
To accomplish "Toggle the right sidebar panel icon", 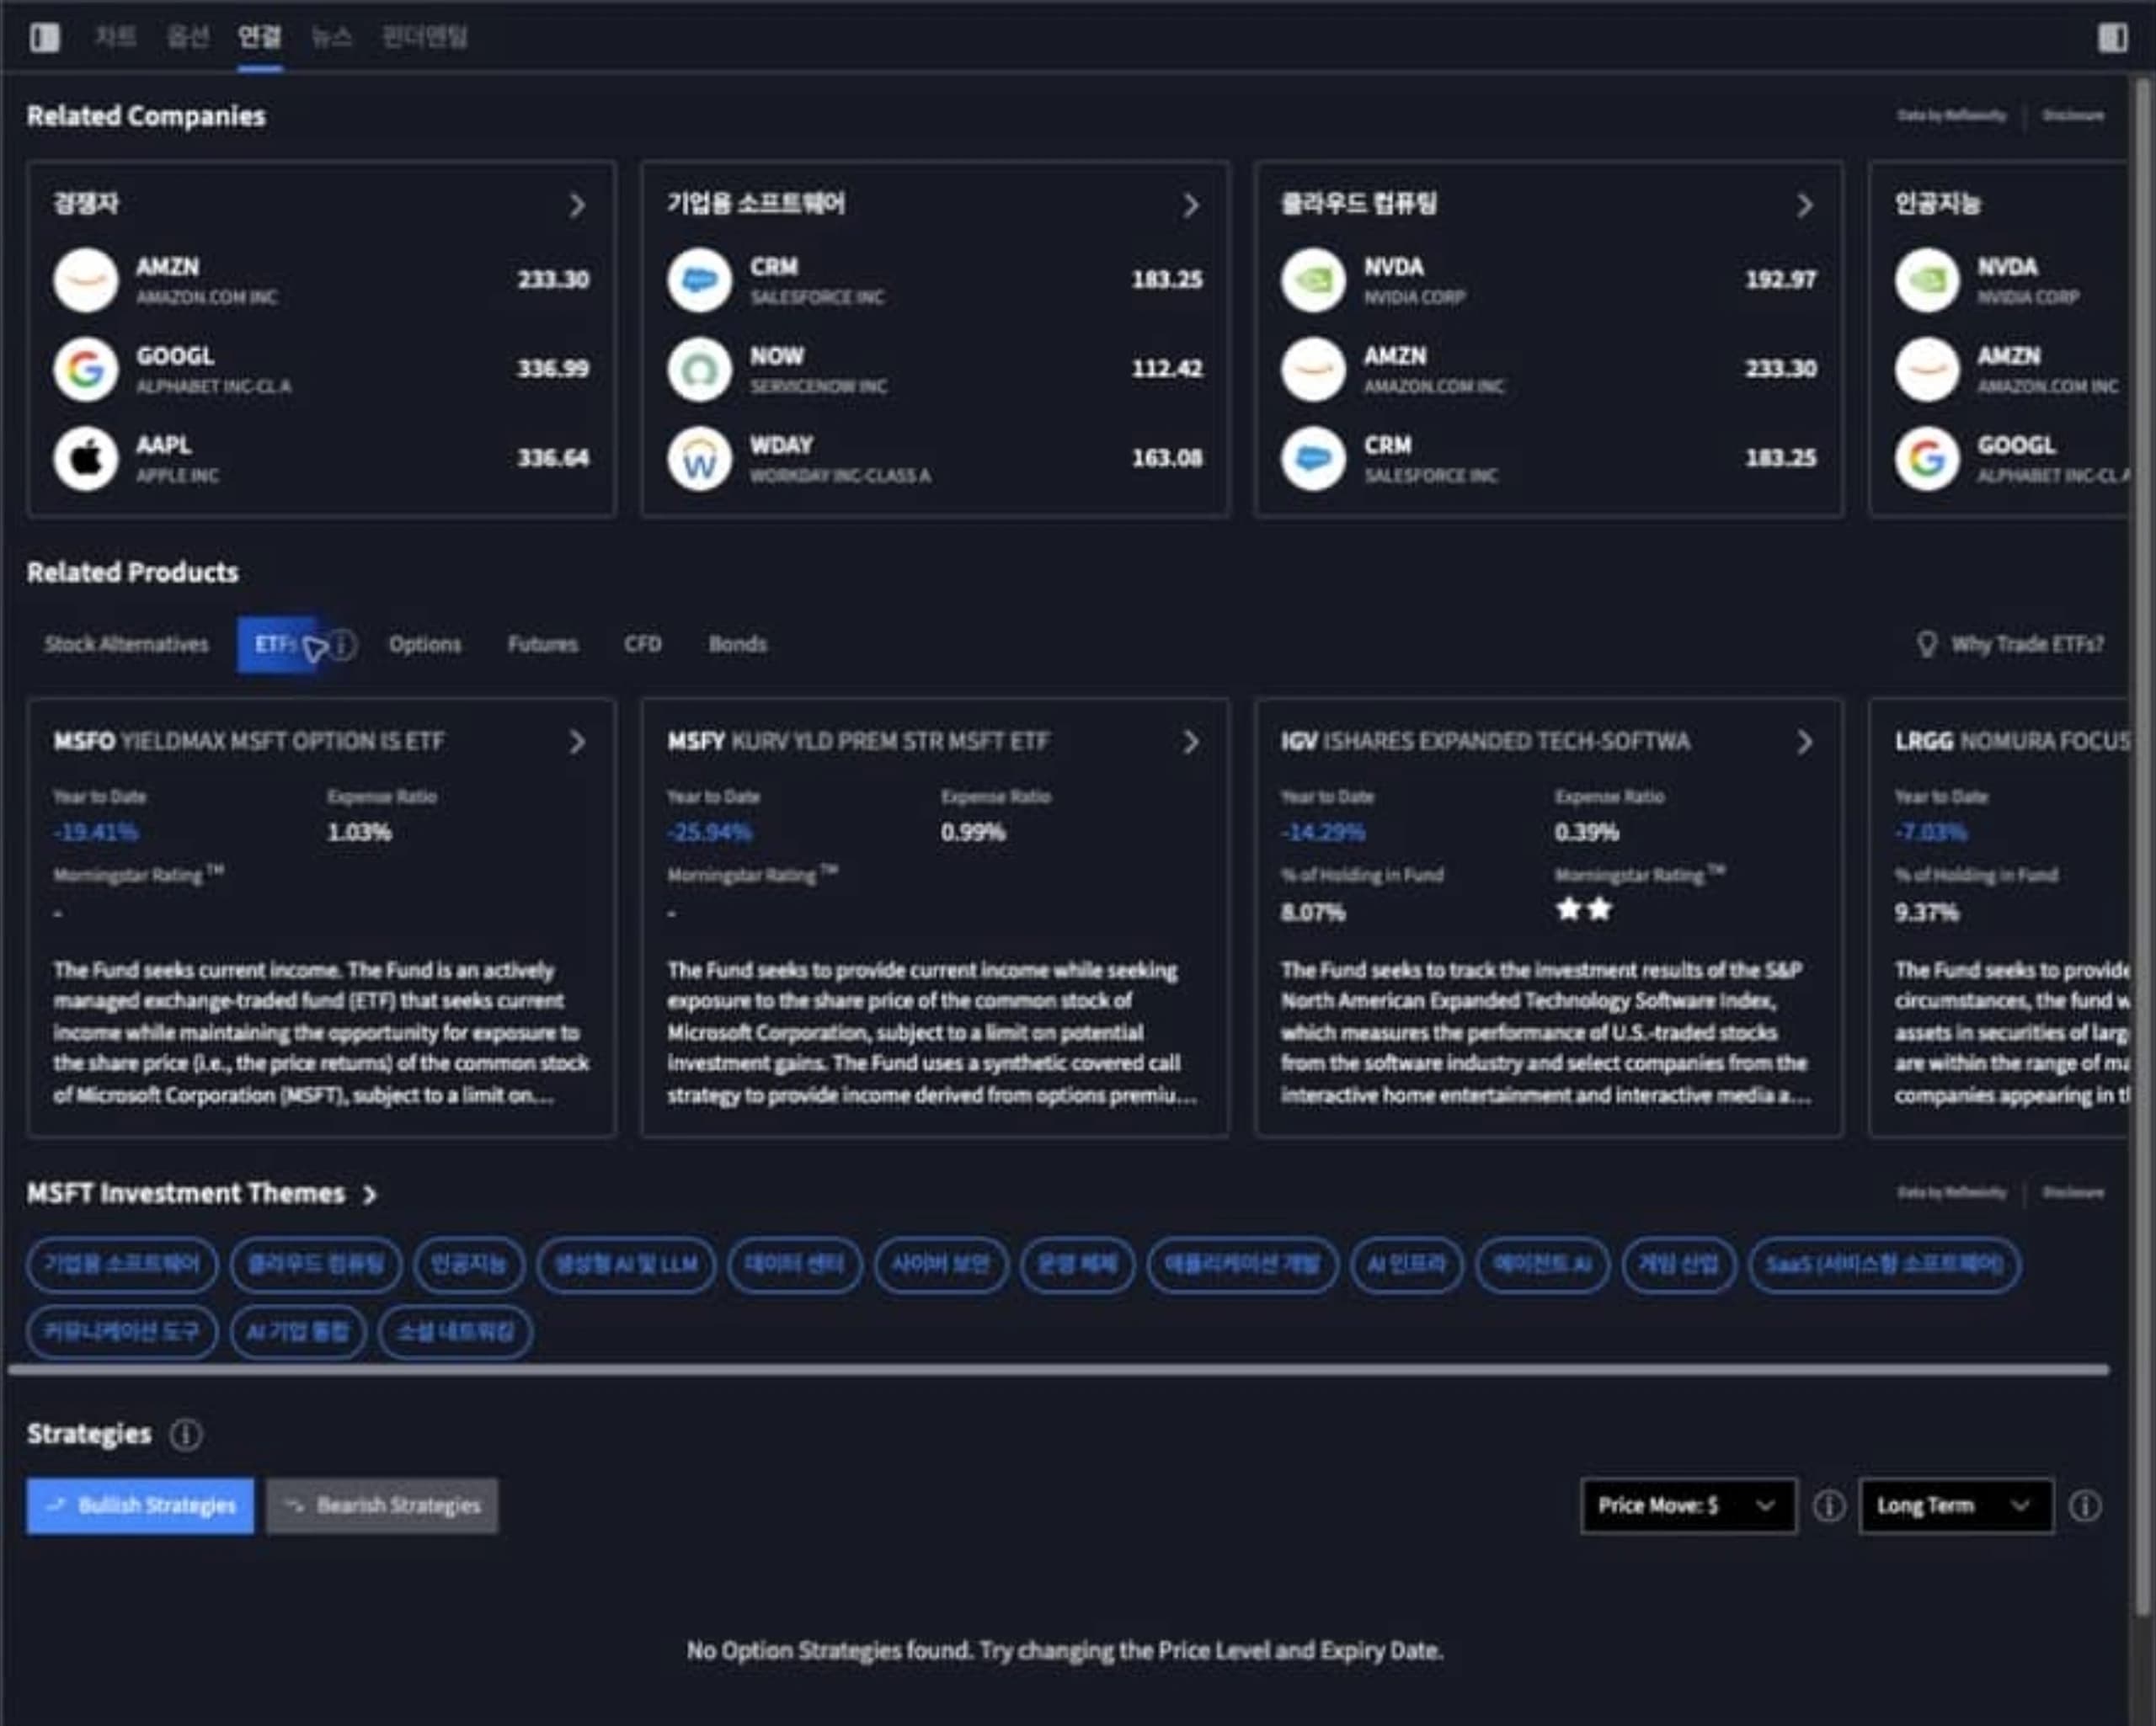I will coord(2112,38).
